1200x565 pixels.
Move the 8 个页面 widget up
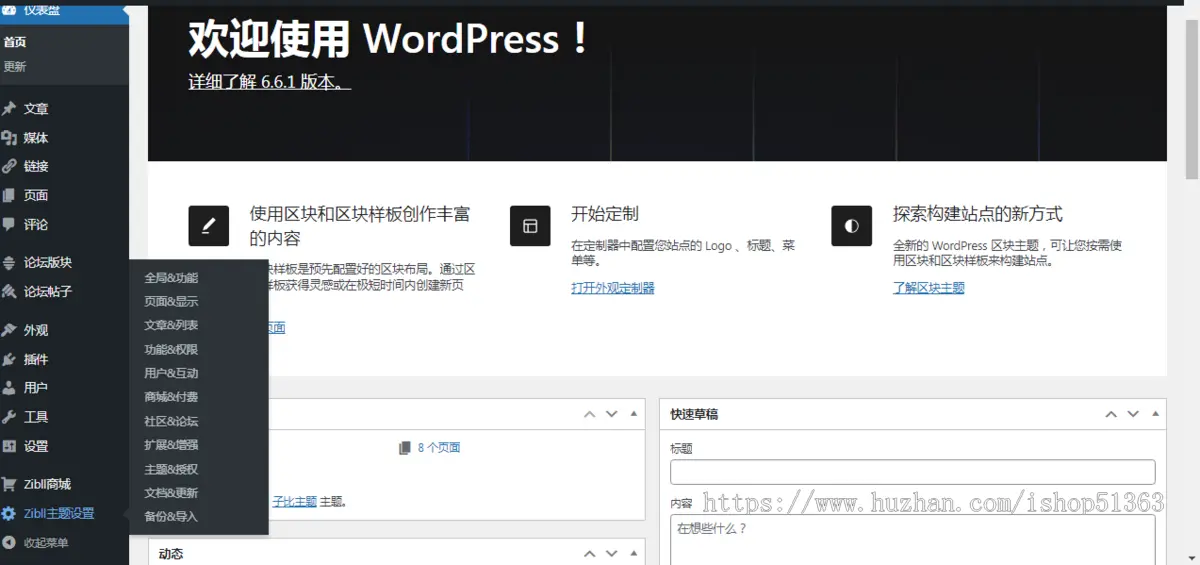coord(590,414)
